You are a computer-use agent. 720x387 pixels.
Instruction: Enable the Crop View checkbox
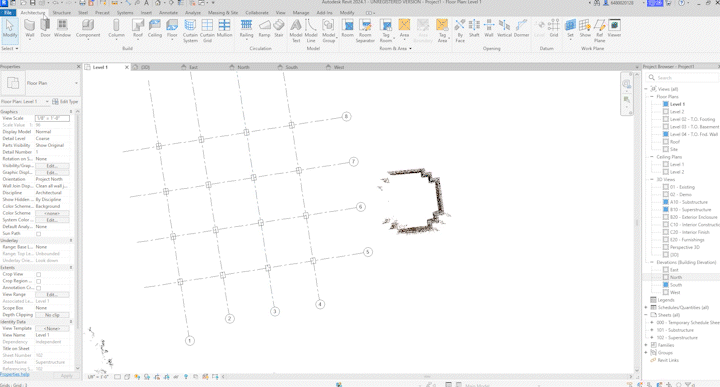(39, 275)
